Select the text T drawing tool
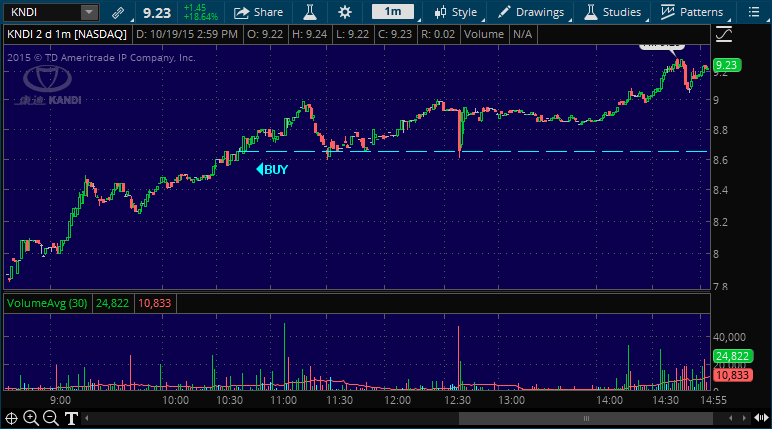This screenshot has width=772, height=429. click(x=71, y=419)
